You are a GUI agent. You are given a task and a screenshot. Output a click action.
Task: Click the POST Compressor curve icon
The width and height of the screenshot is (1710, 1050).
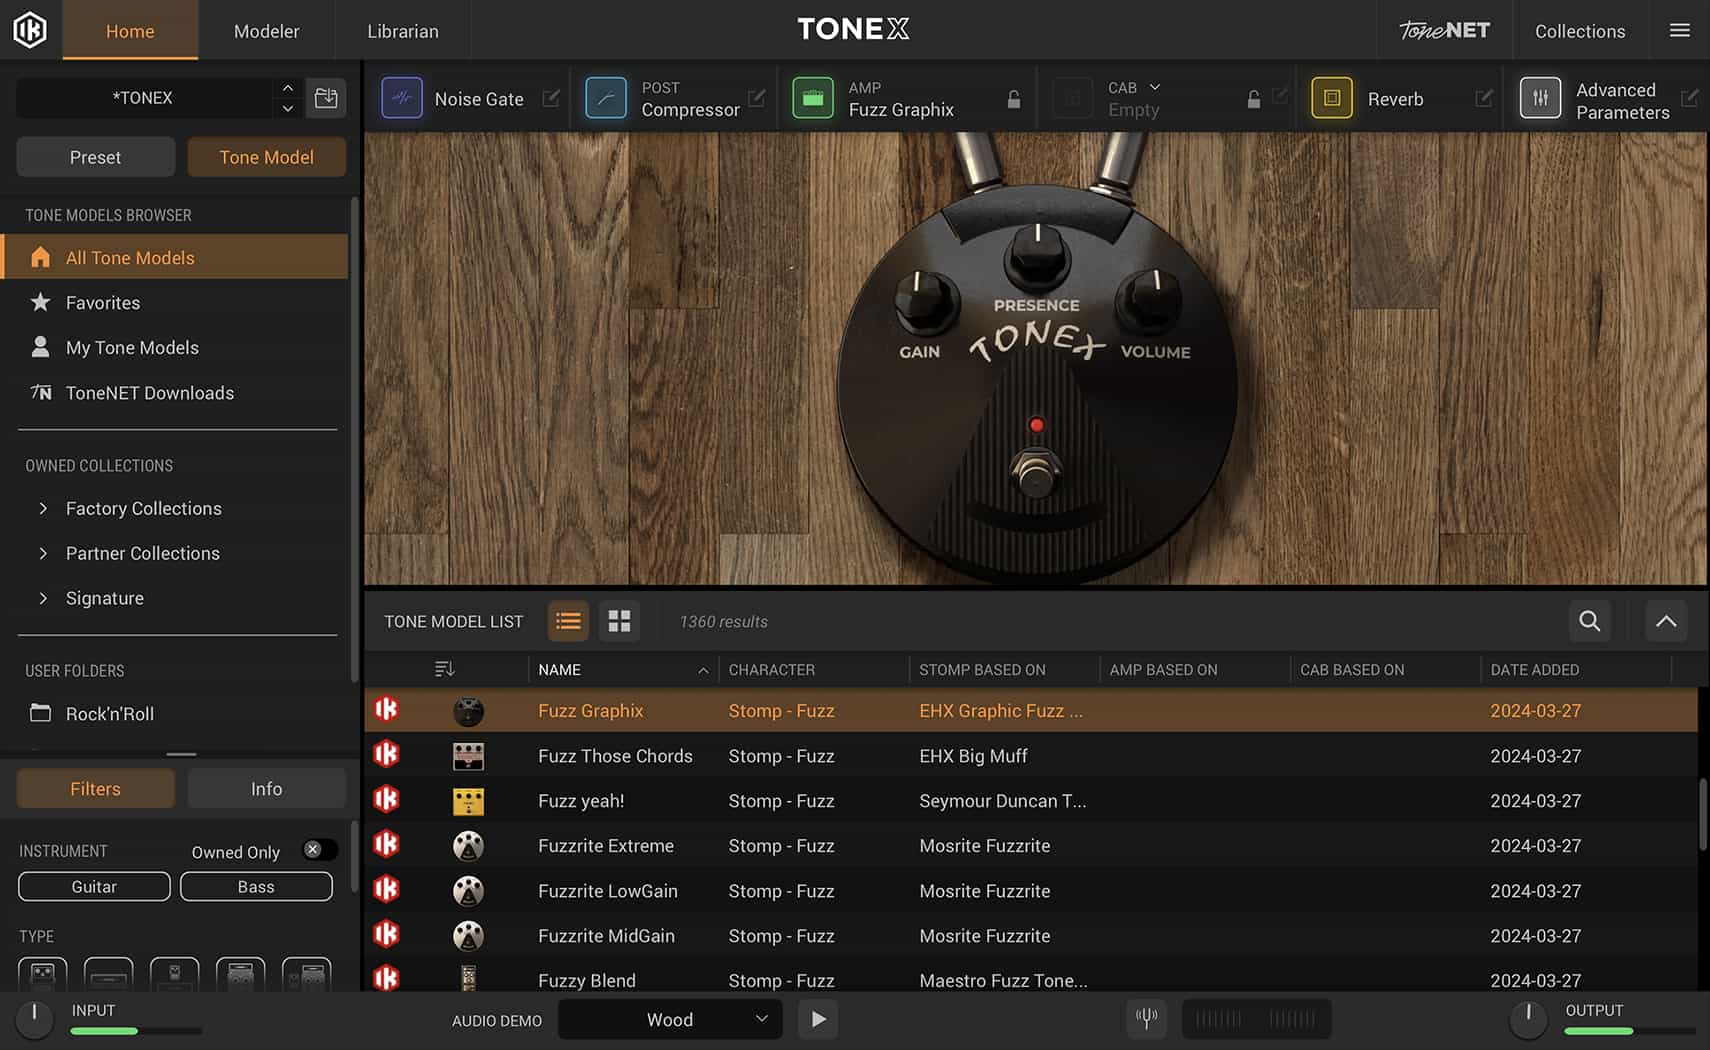[x=606, y=98]
